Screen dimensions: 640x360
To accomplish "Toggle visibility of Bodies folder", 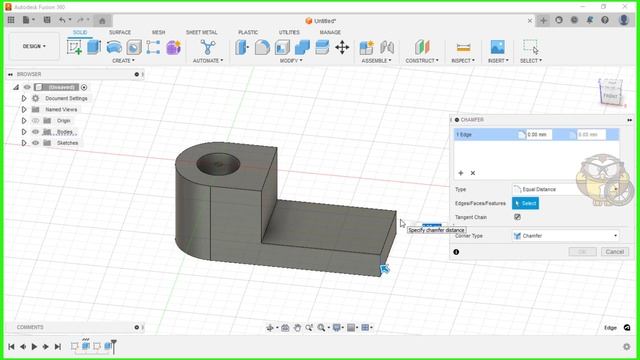I will (x=36, y=132).
